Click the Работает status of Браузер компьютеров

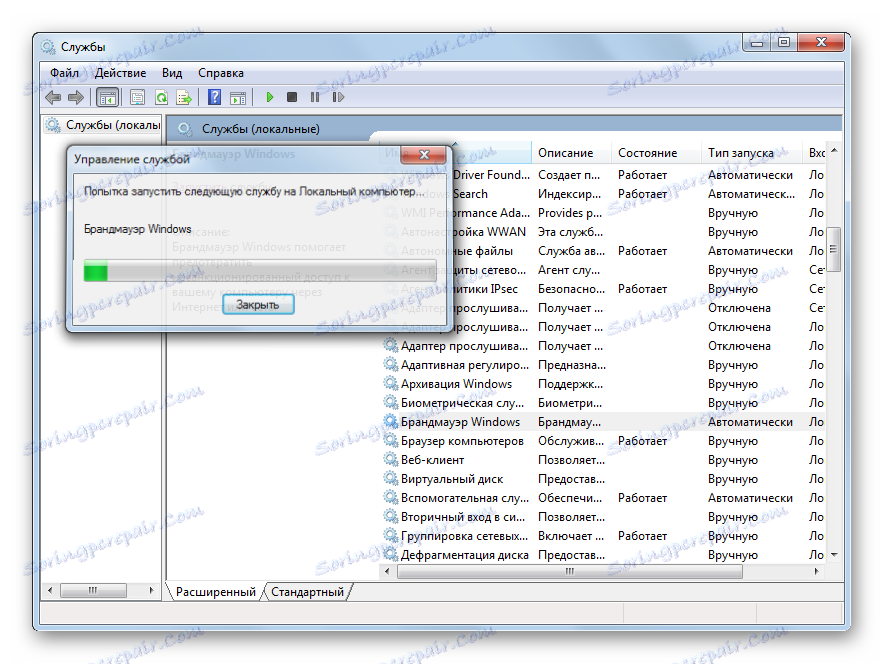(642, 441)
